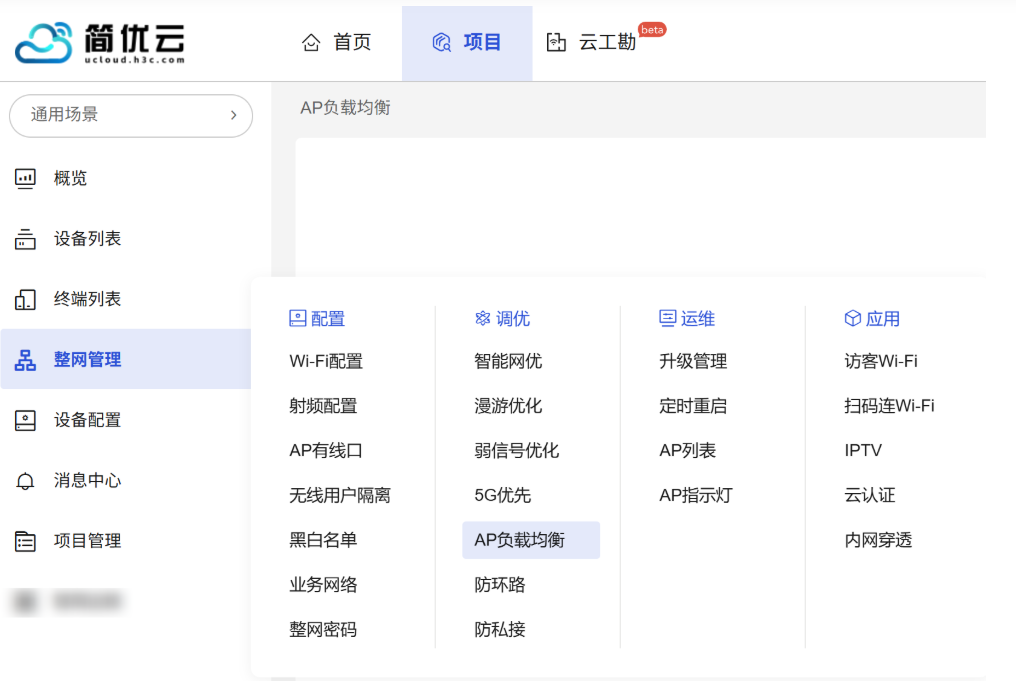1016x681 pixels.
Task: Click the 简优云 cloud logo
Action: [x=44, y=43]
